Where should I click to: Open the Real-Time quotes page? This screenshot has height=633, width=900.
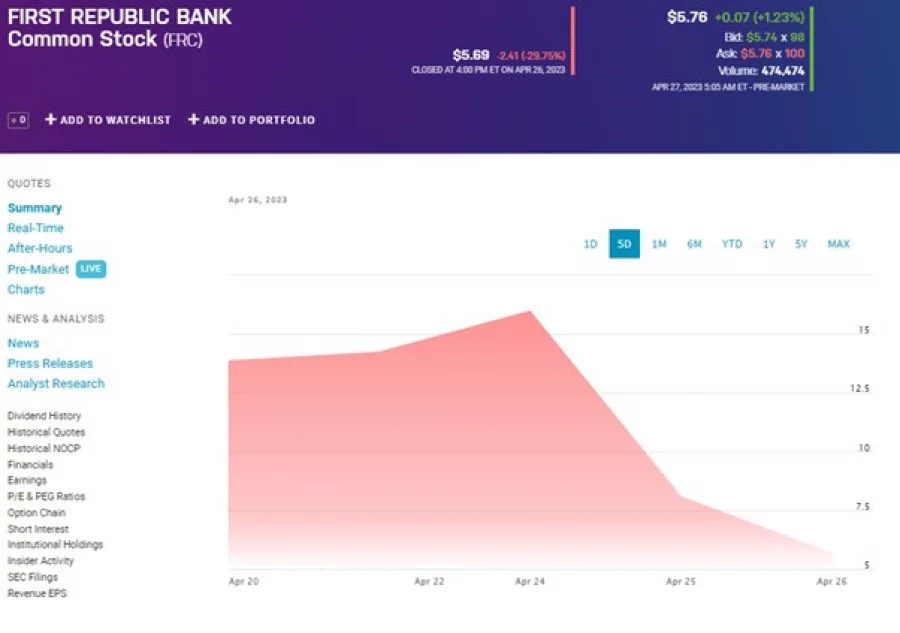[x=36, y=227]
